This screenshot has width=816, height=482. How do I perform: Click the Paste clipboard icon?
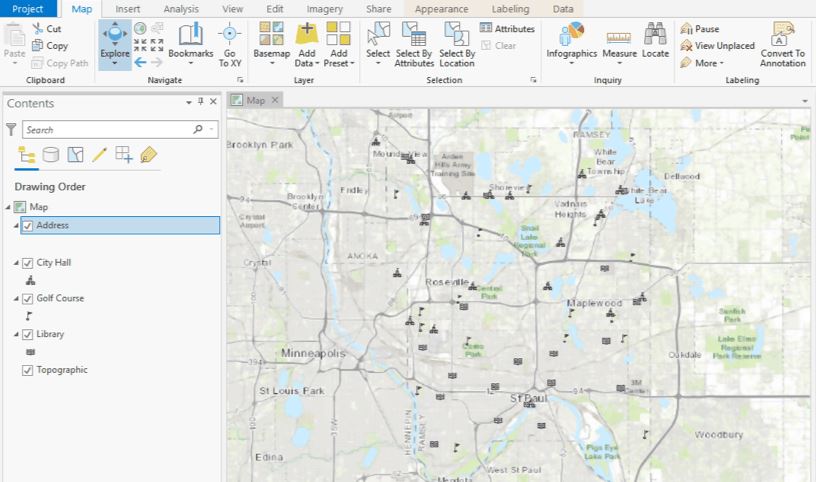click(x=14, y=36)
